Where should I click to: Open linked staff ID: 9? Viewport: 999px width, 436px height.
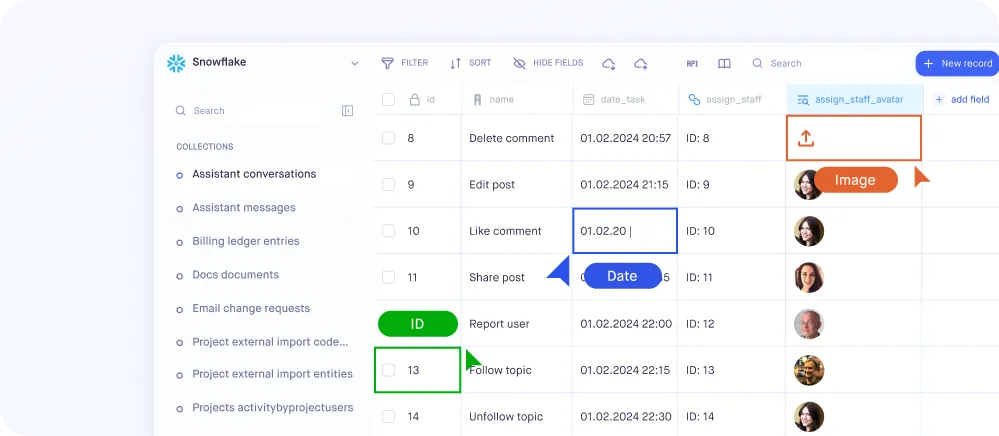click(698, 184)
